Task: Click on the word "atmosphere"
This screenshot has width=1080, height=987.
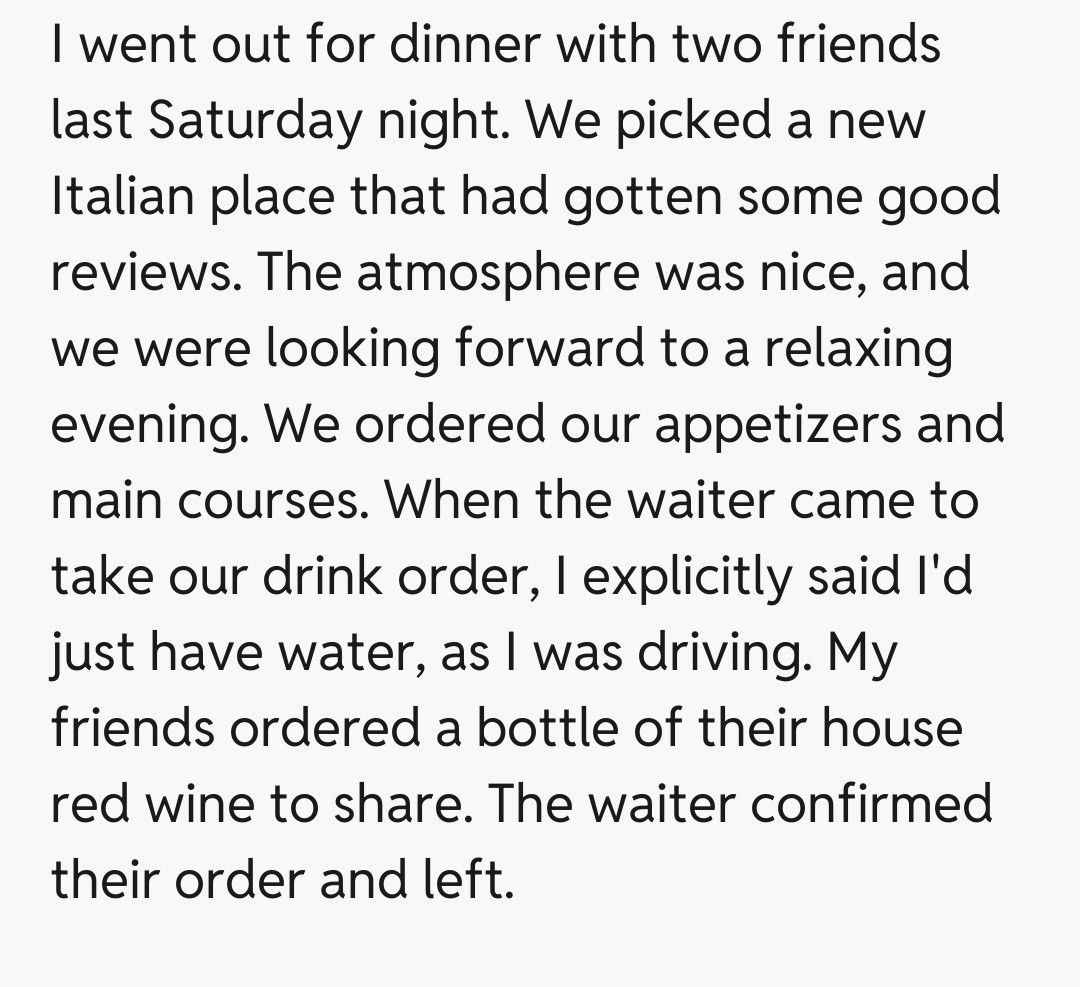Action: coord(497,274)
